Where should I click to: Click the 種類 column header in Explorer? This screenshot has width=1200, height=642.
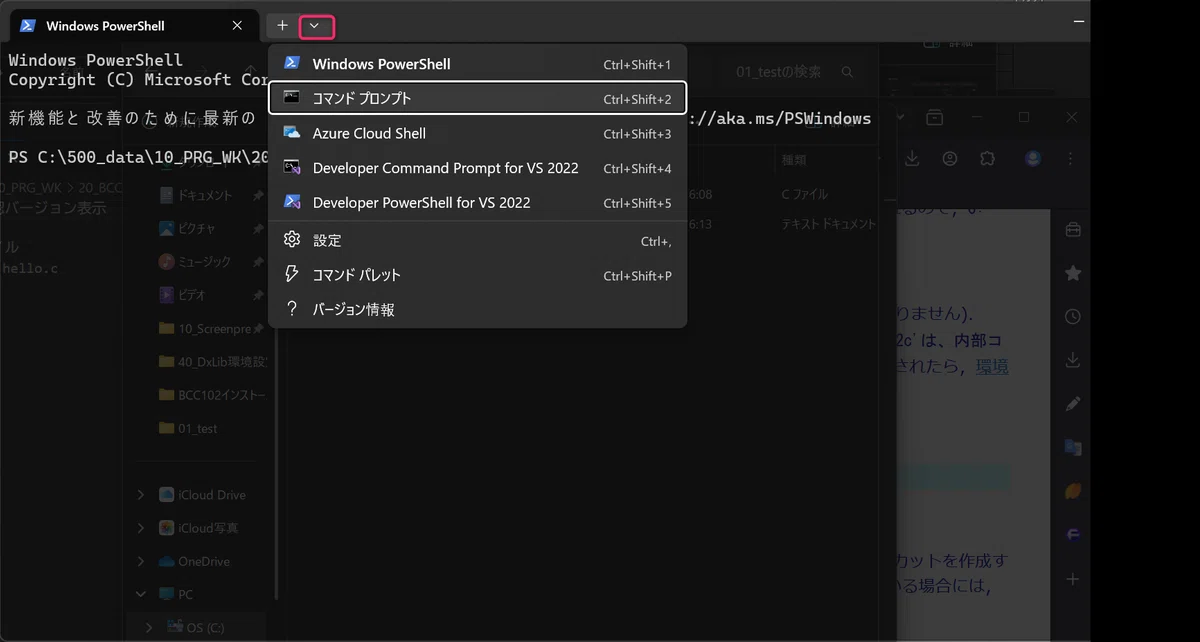tap(794, 160)
